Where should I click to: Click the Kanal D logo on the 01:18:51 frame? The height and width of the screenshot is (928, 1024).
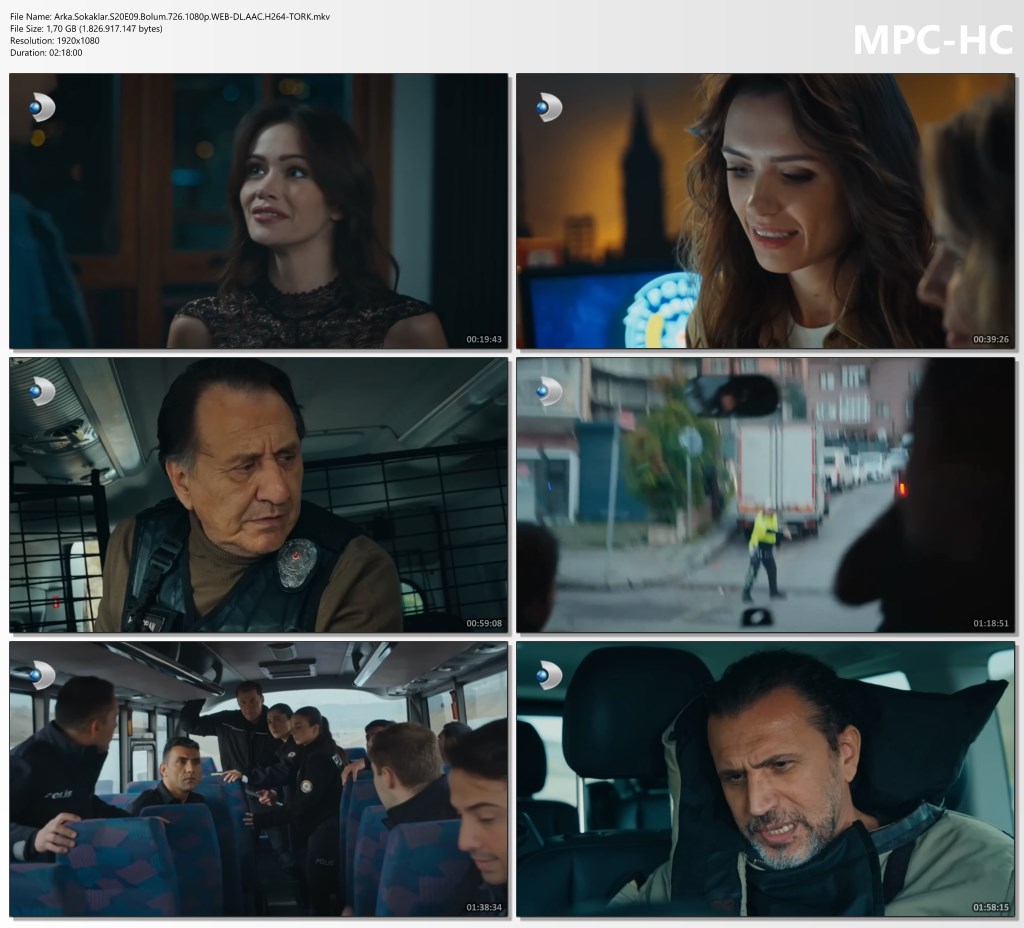(x=549, y=391)
